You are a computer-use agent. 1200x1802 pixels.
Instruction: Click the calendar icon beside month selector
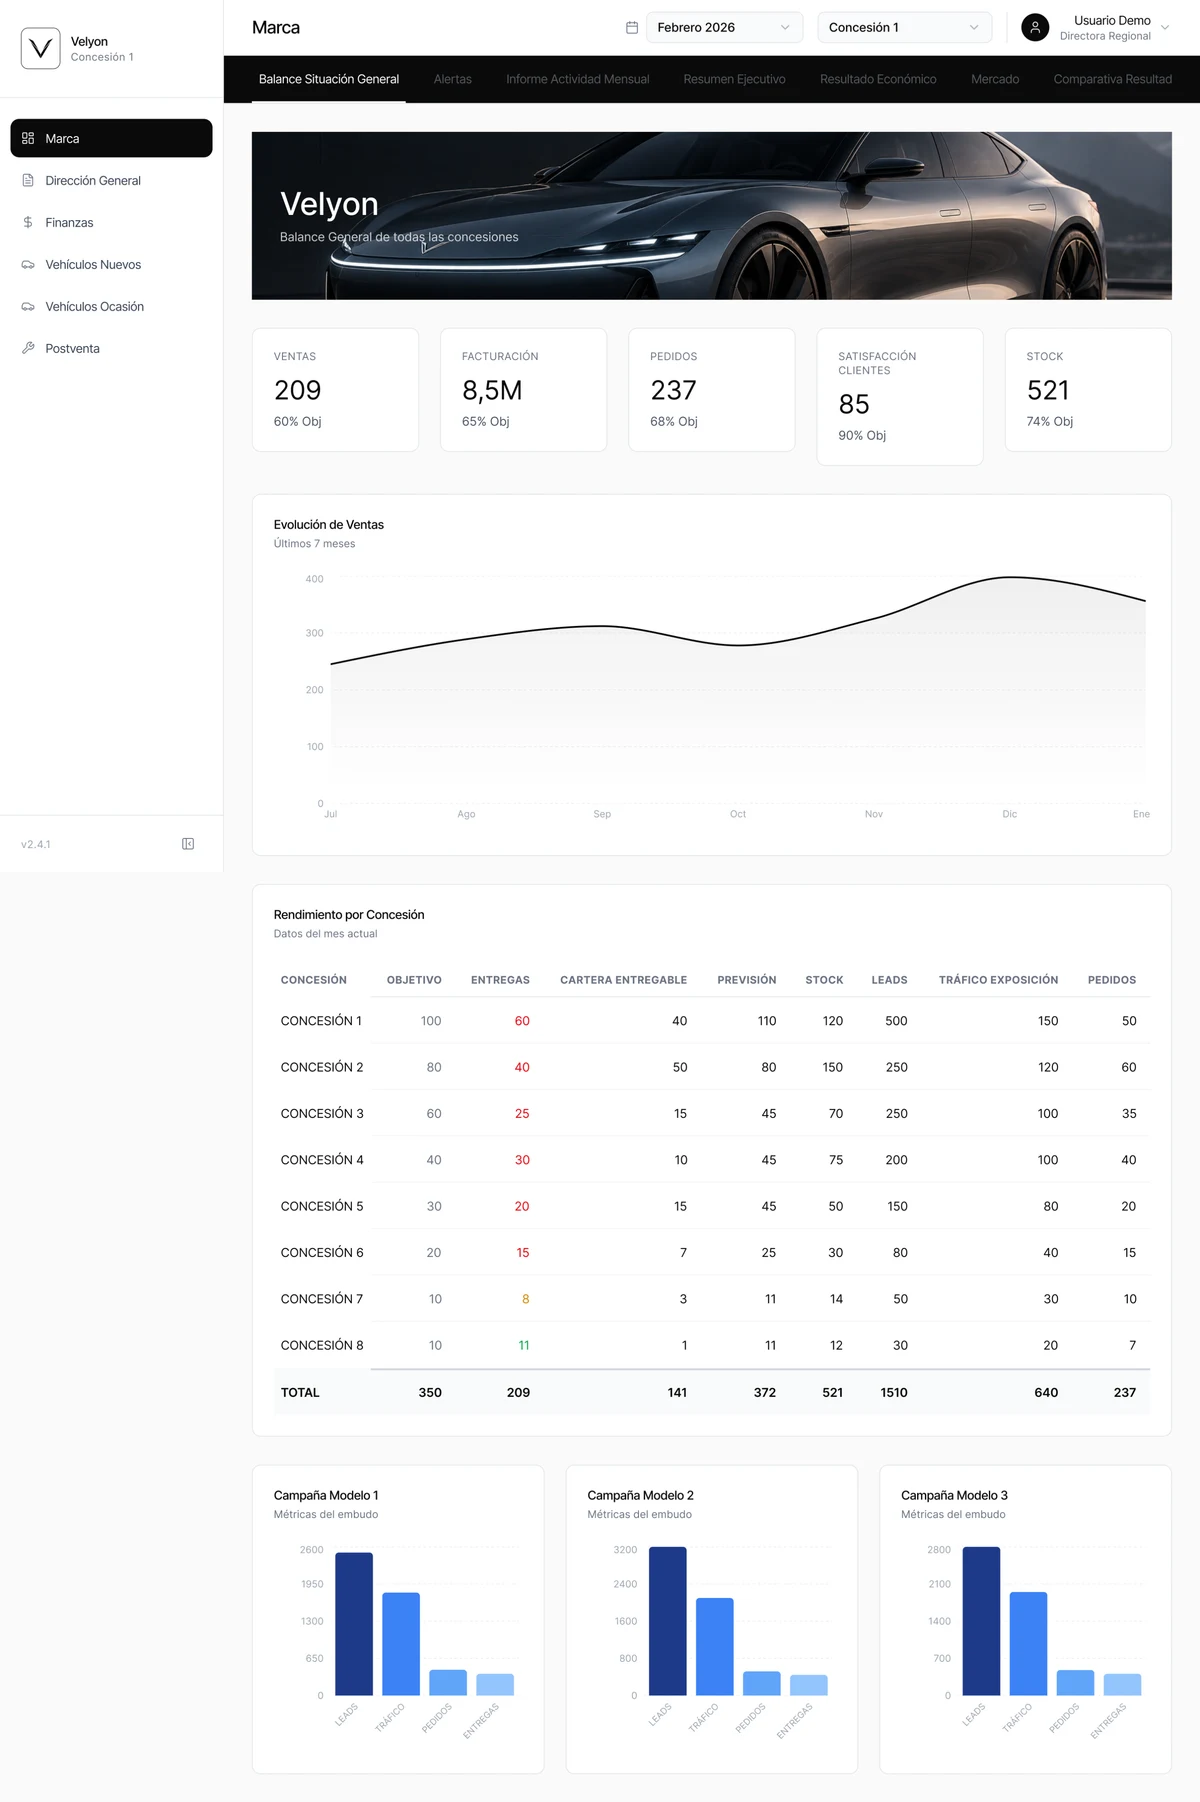point(632,27)
